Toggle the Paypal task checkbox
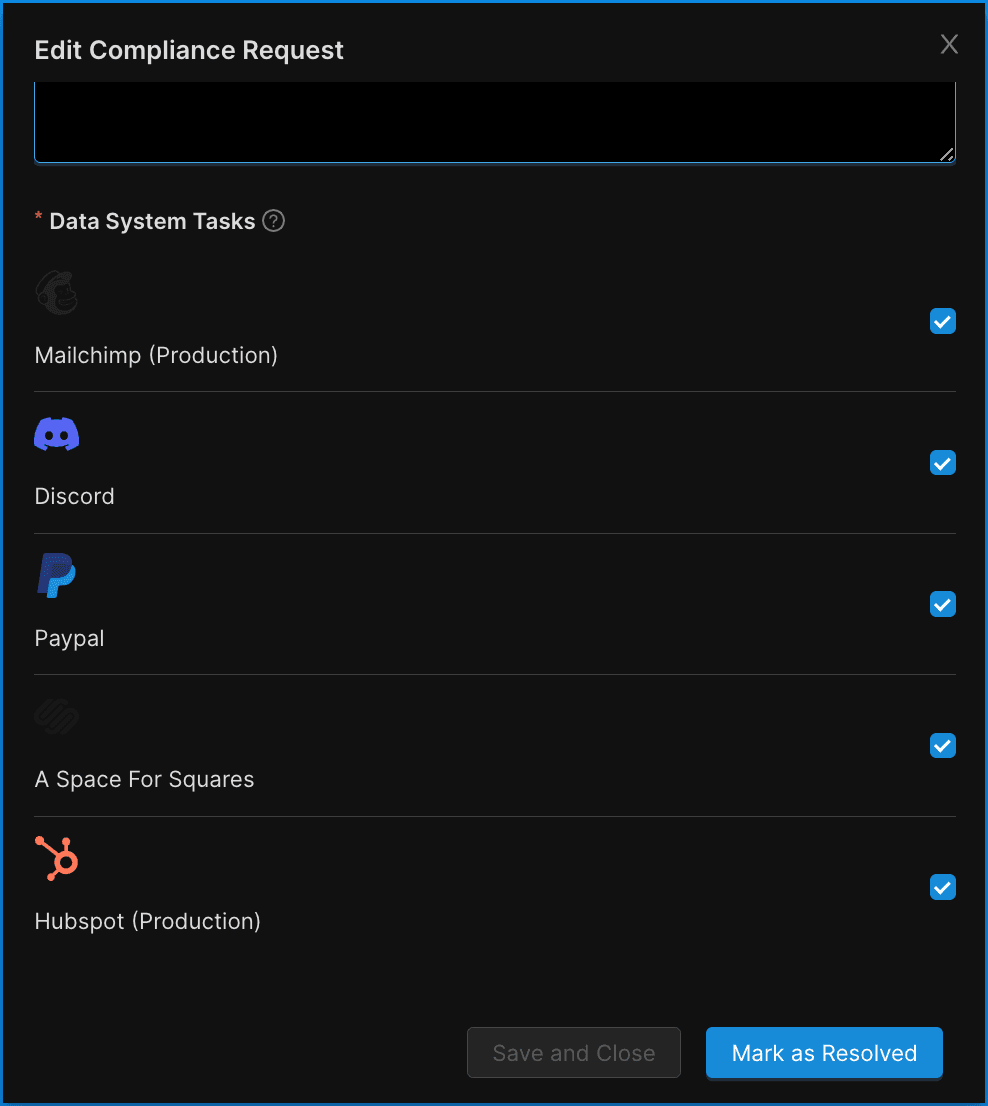The width and height of the screenshot is (988, 1106). point(943,604)
